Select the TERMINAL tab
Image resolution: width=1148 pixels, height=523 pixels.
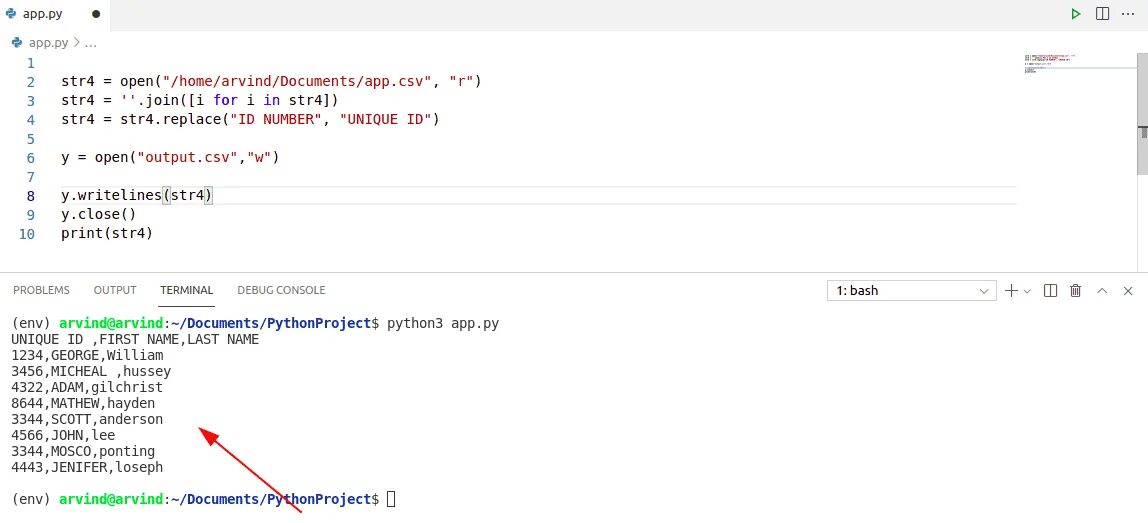click(x=187, y=290)
